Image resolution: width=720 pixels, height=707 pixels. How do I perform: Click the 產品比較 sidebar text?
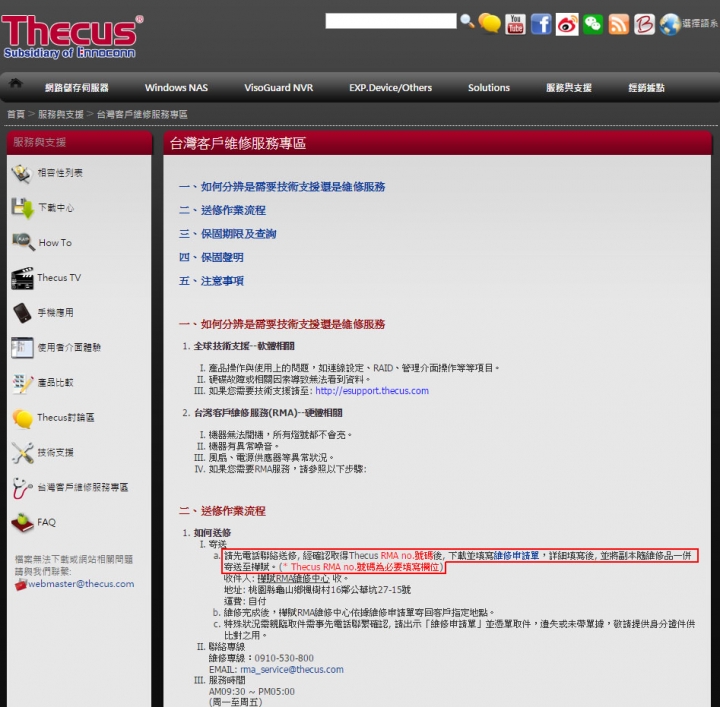pyautogui.click(x=56, y=382)
